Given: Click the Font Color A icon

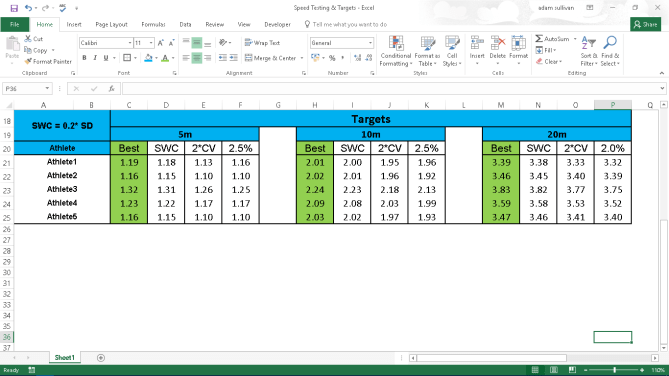Looking at the screenshot, I should pyautogui.click(x=165, y=58).
